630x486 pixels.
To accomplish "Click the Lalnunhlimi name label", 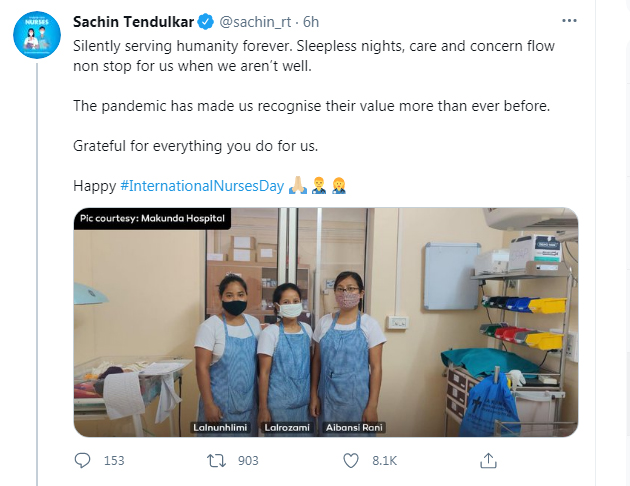I will [x=220, y=427].
